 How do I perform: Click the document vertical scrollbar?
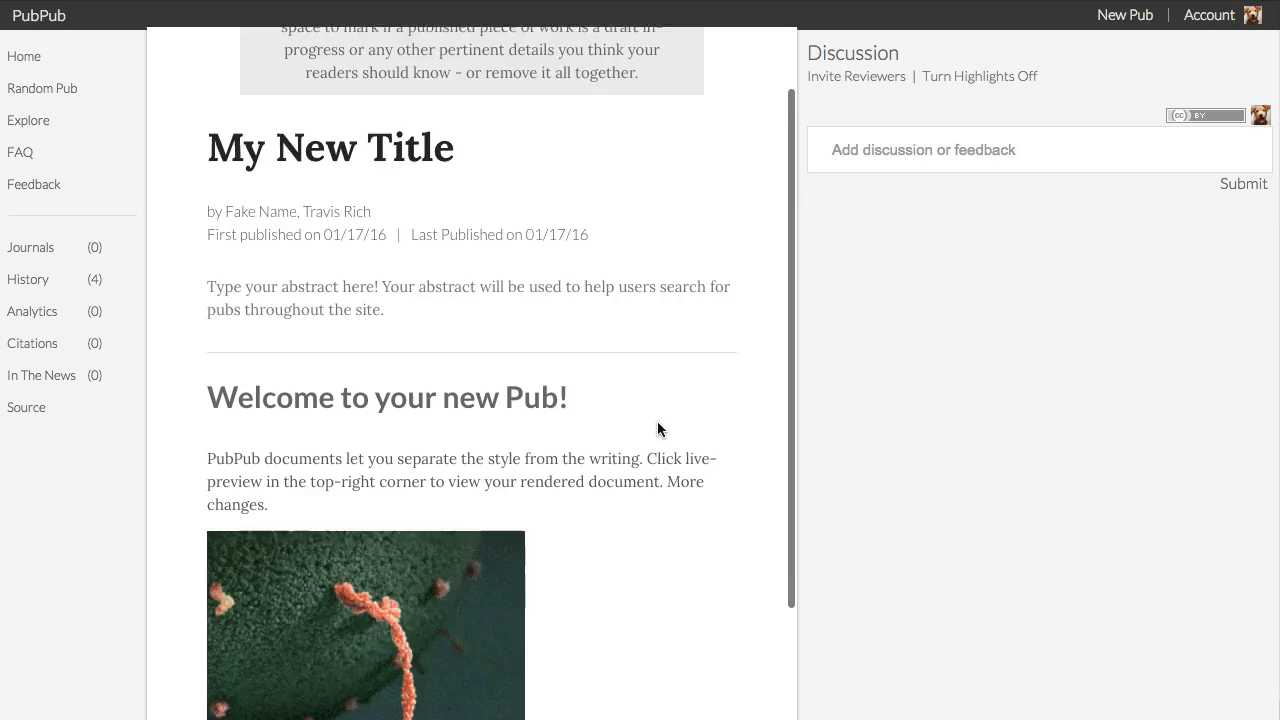791,348
